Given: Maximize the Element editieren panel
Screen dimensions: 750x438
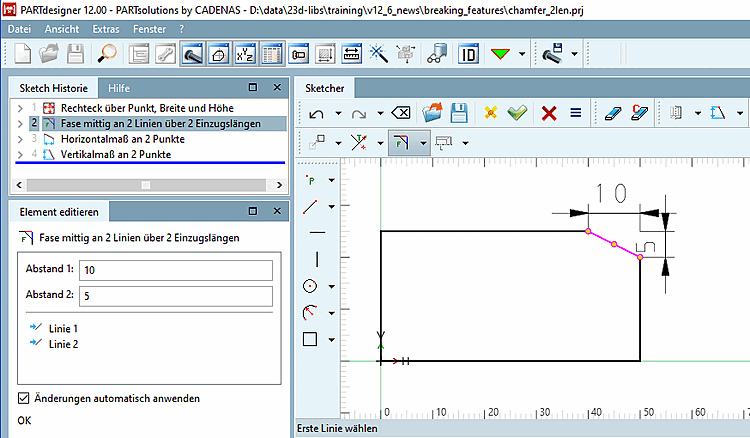Looking at the screenshot, I should [253, 211].
